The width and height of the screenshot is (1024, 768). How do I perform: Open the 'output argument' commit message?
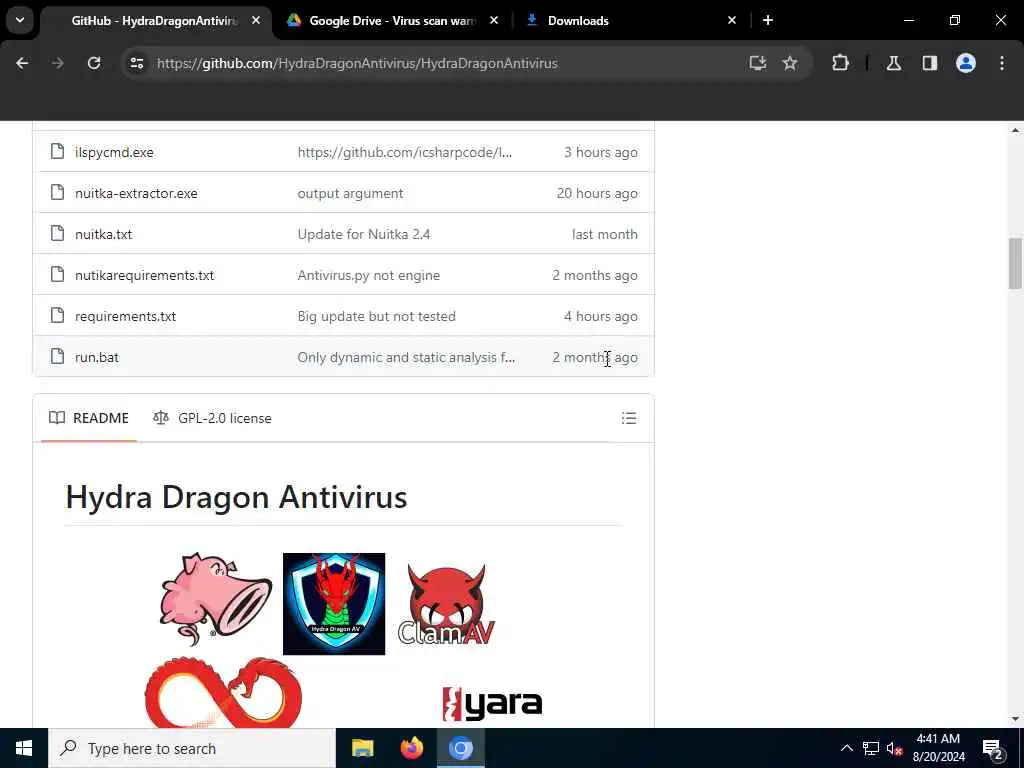[x=350, y=193]
